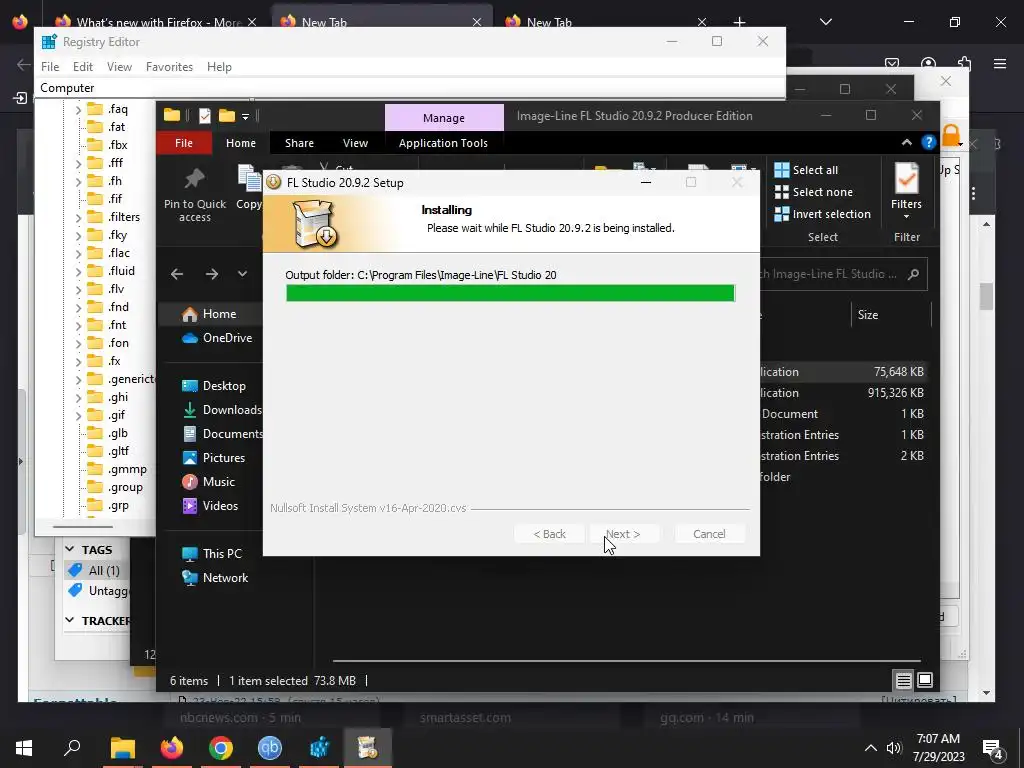The height and width of the screenshot is (768, 1024).
Task: Click Select none in Explorer ribbon
Action: click(x=813, y=192)
